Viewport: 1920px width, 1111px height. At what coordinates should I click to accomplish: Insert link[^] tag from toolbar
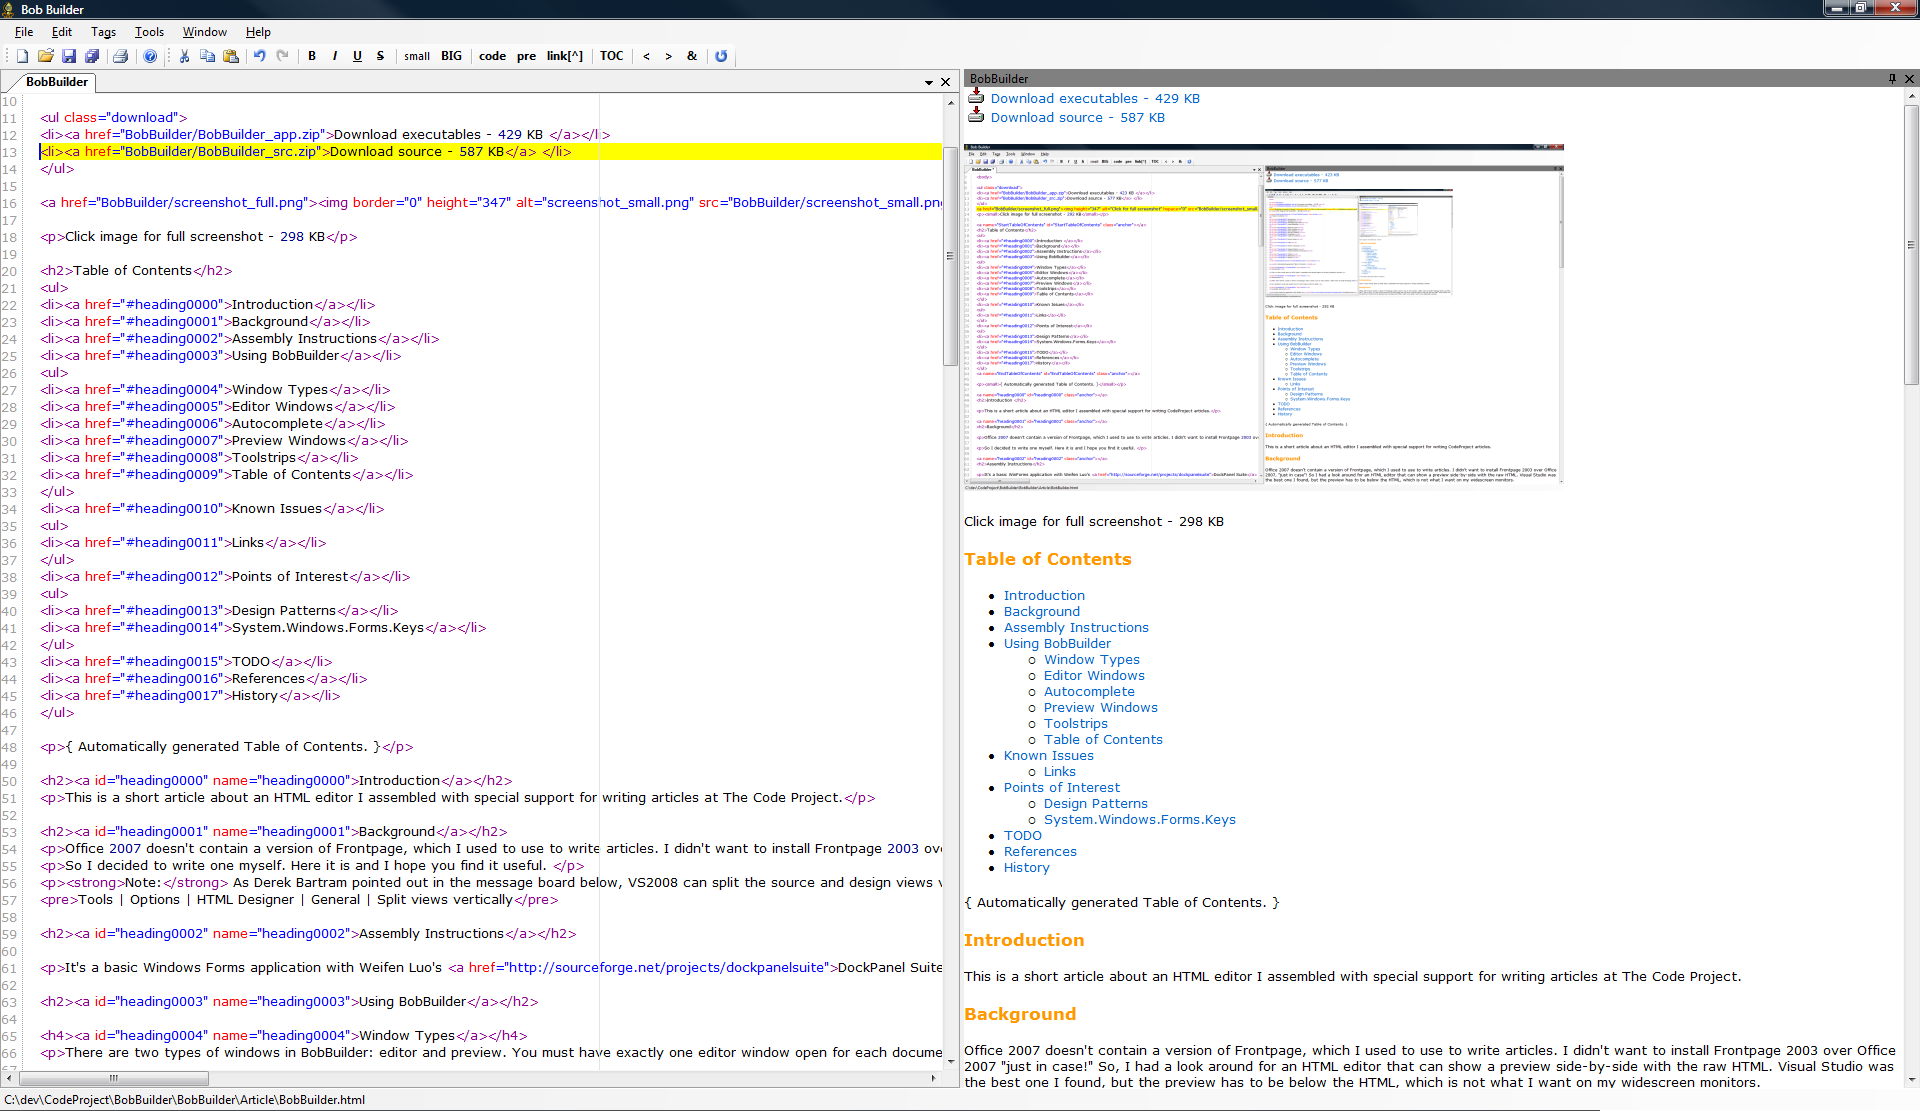pos(565,56)
